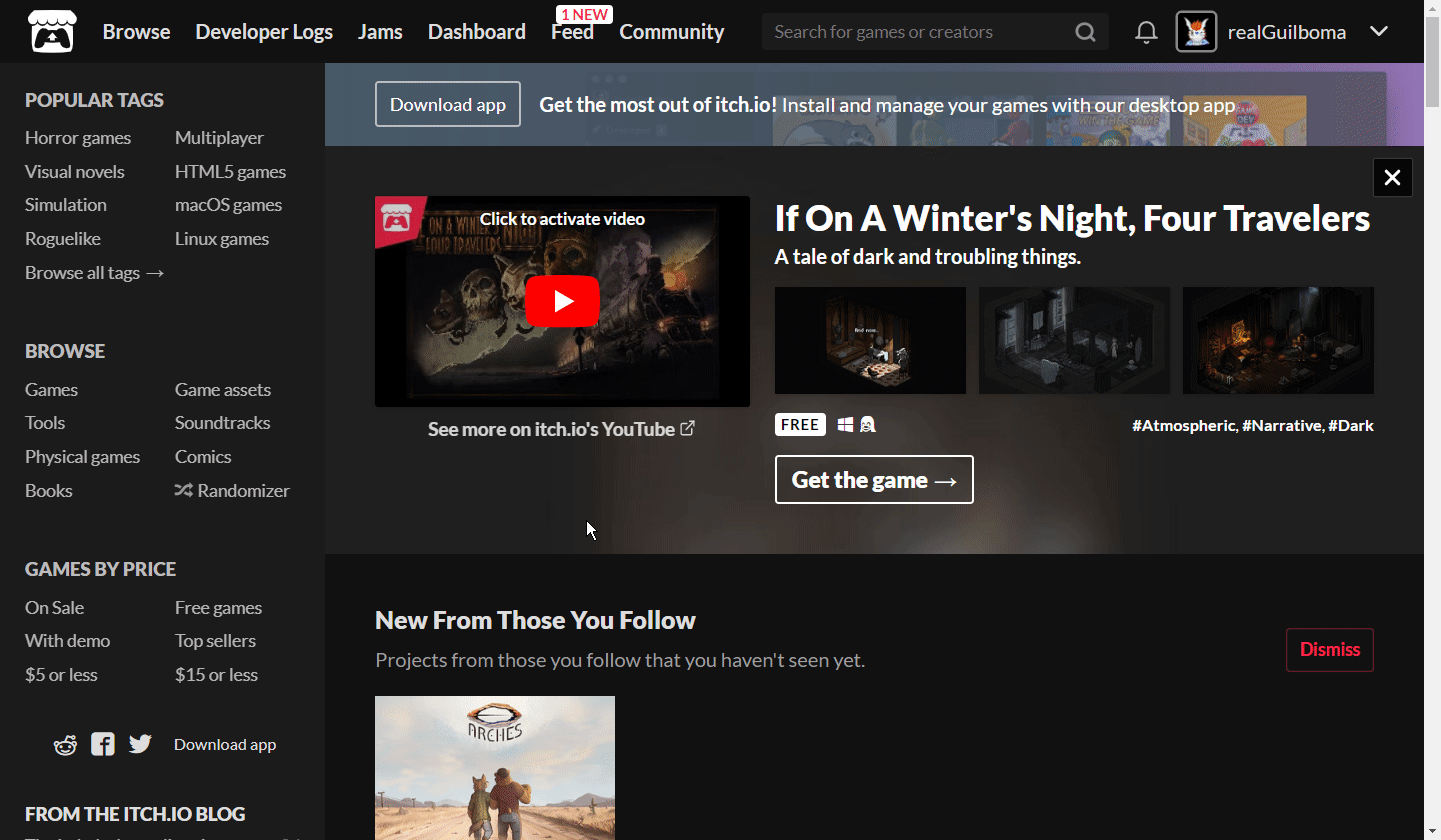Show games $15 or less
Screen dimensions: 1441x840
tap(216, 675)
